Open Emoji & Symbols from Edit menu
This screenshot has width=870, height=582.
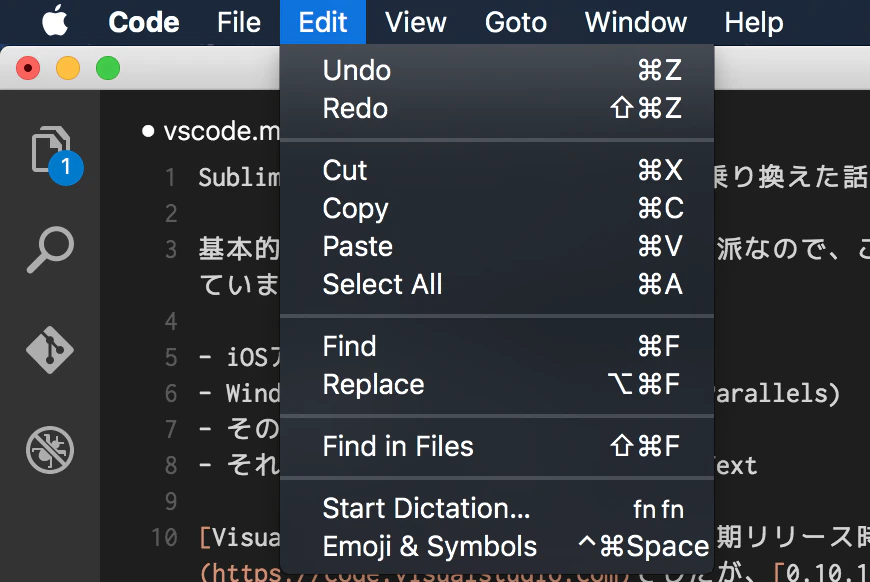[497, 546]
